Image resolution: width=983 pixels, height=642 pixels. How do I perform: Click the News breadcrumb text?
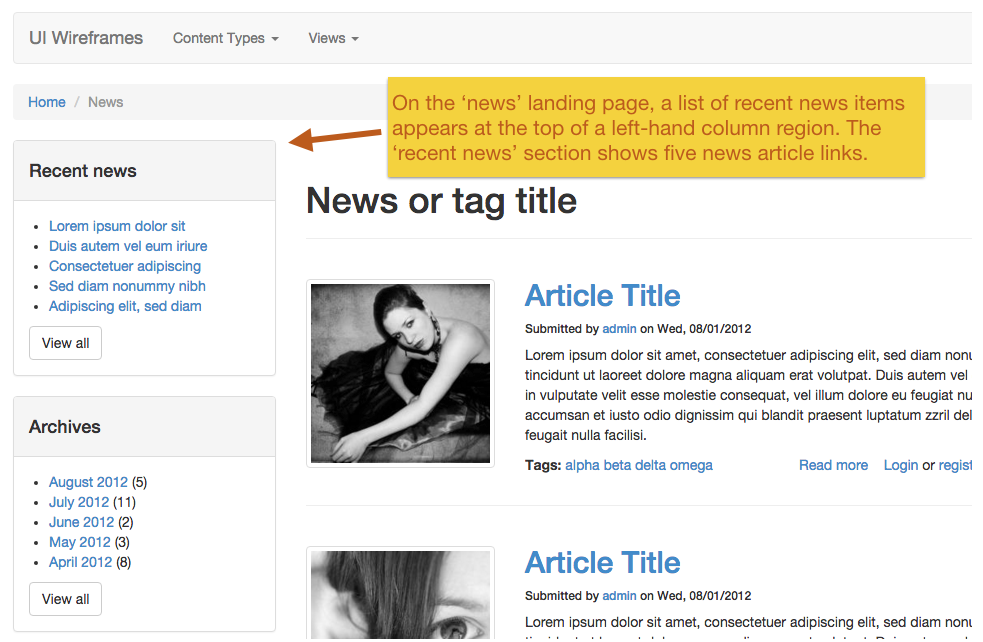(105, 102)
